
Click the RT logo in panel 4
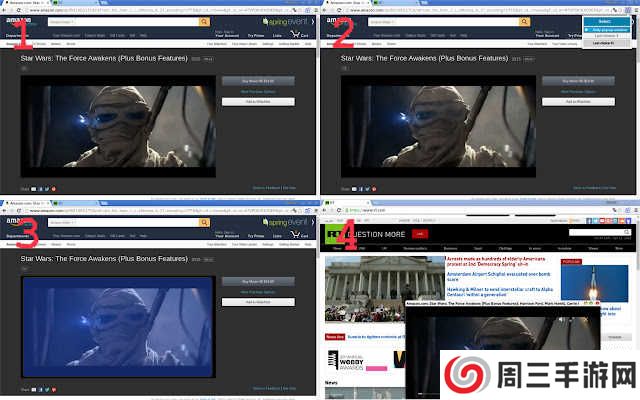click(333, 233)
